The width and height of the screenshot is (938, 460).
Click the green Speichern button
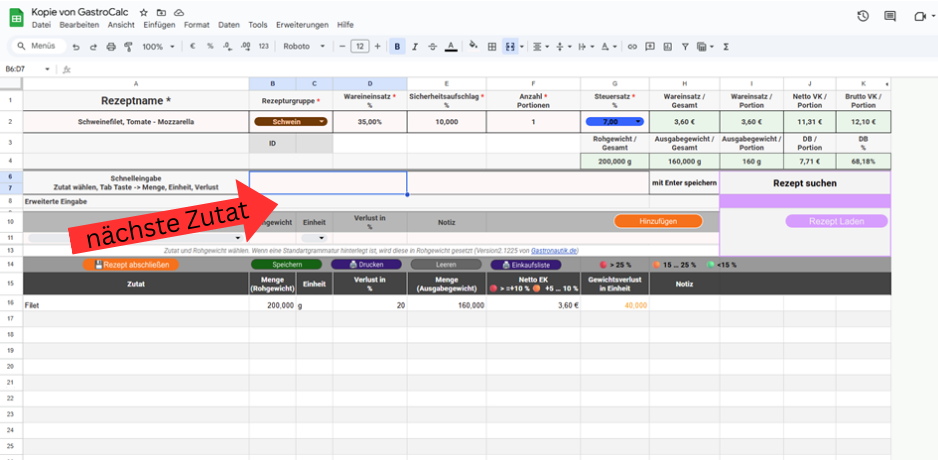(286, 264)
